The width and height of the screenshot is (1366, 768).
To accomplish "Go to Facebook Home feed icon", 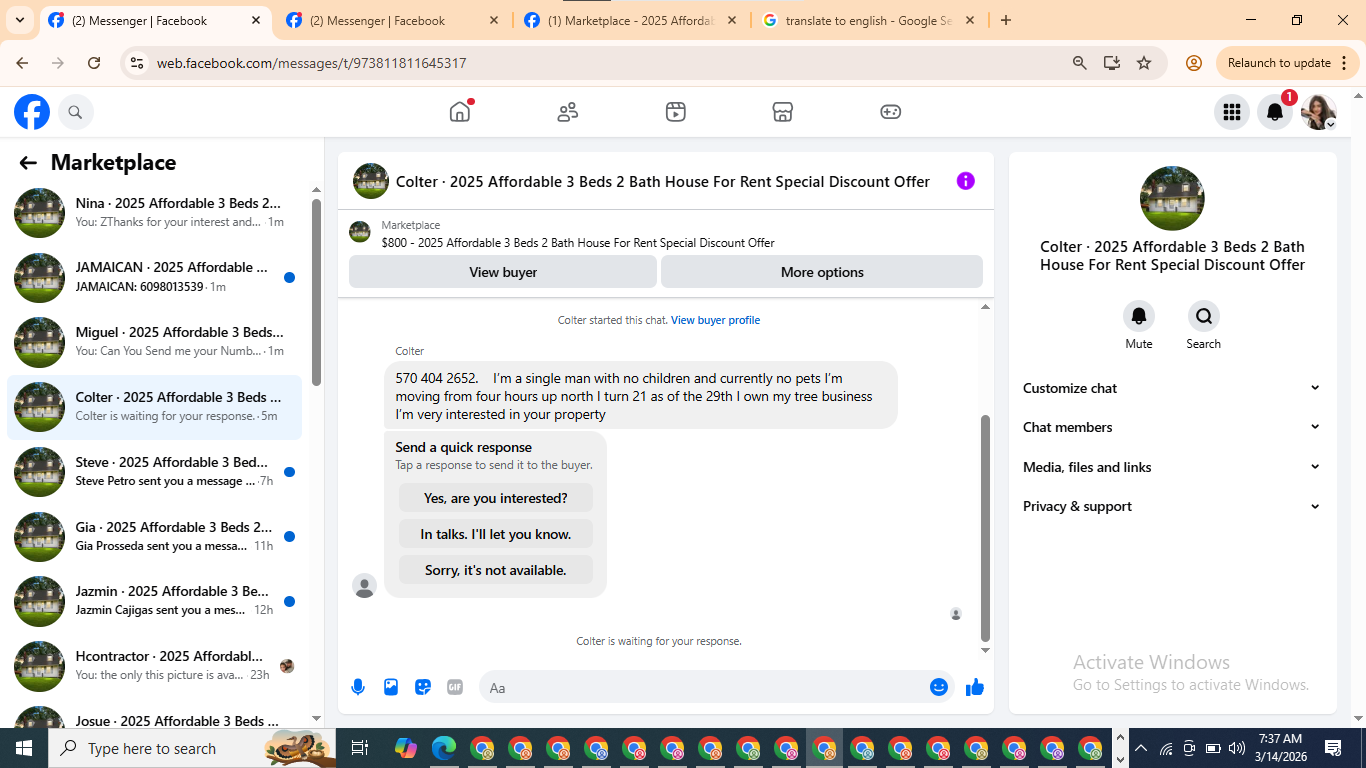I will point(460,112).
